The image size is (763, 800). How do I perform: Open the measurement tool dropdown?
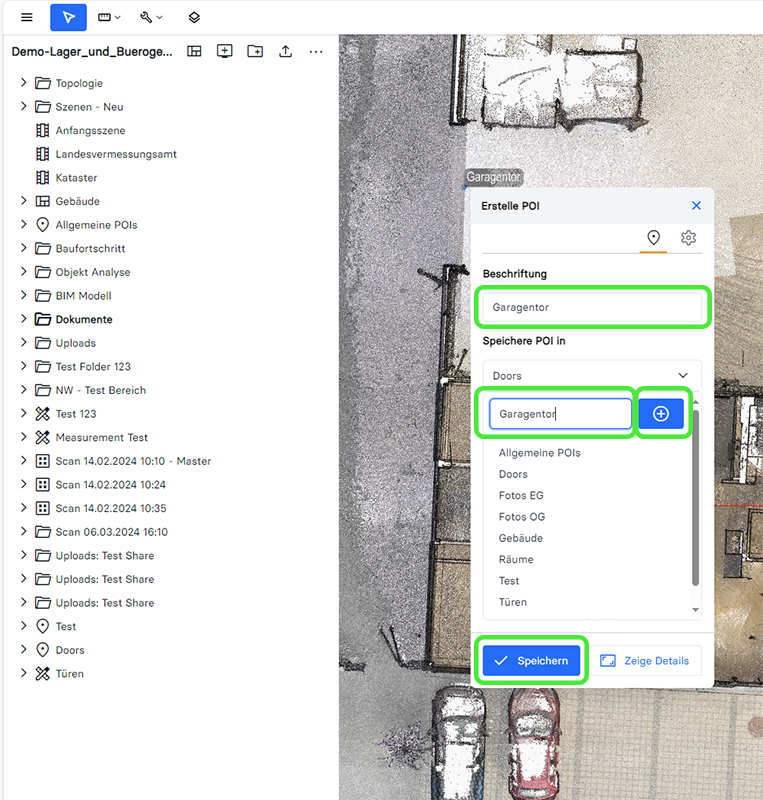click(109, 17)
